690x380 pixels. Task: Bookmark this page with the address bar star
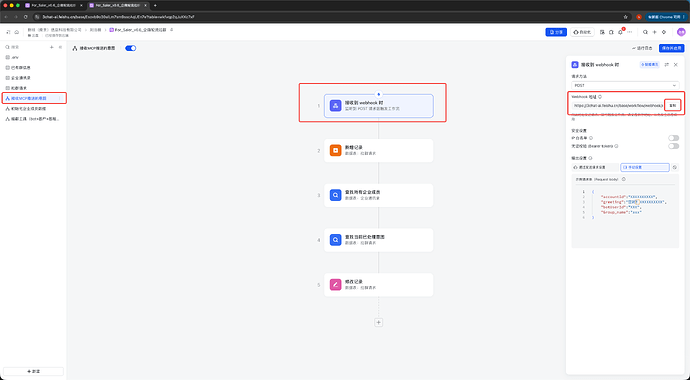tap(625, 17)
